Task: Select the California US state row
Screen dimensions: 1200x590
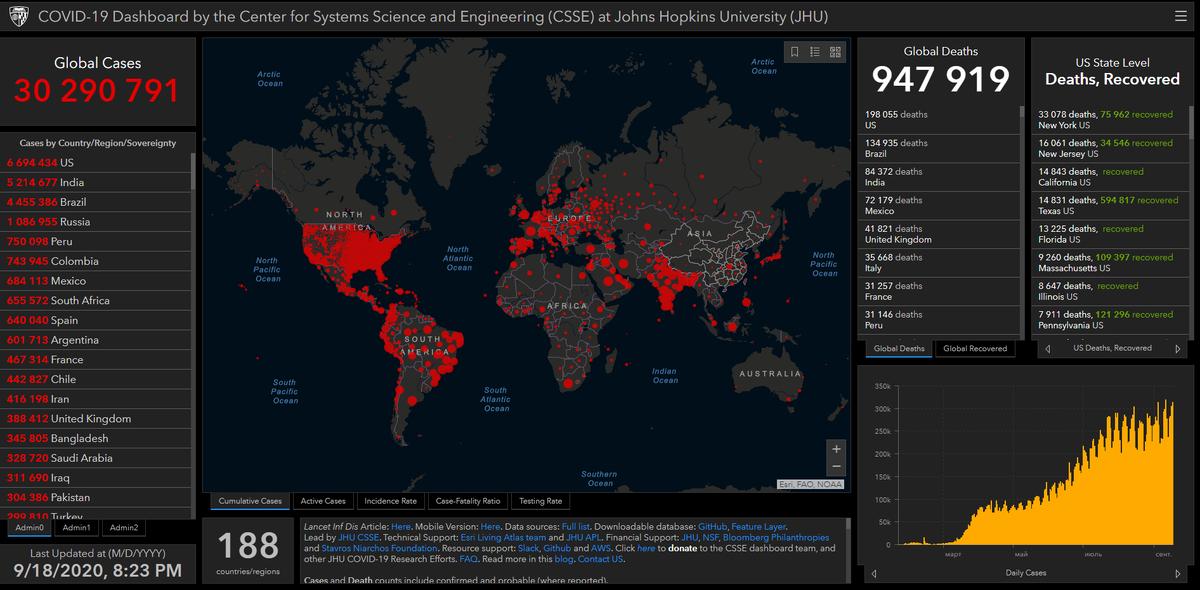Action: pos(1110,177)
